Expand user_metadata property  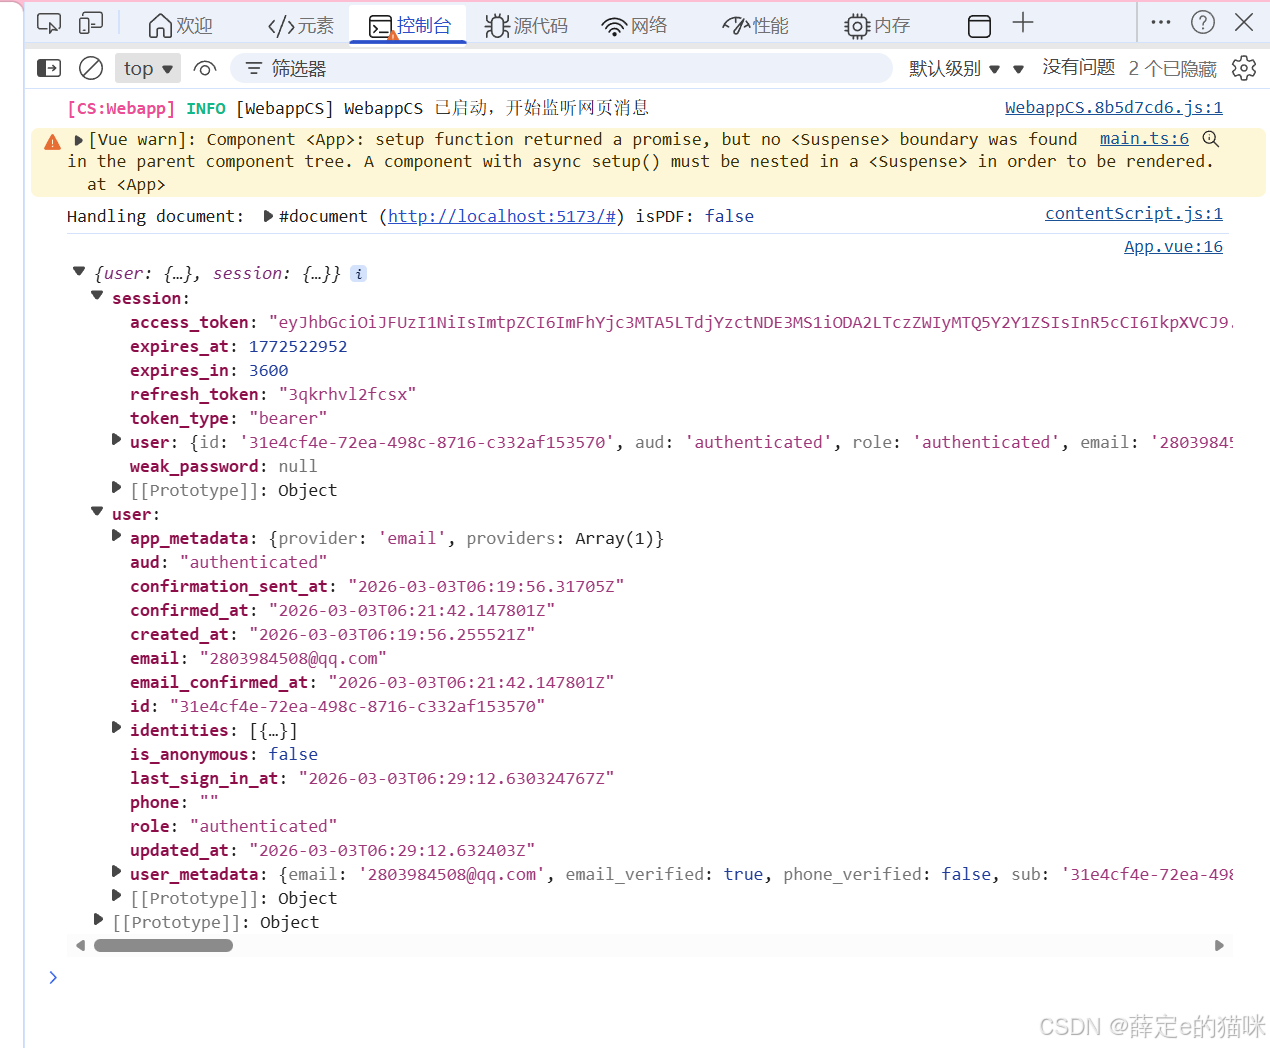tap(116, 871)
